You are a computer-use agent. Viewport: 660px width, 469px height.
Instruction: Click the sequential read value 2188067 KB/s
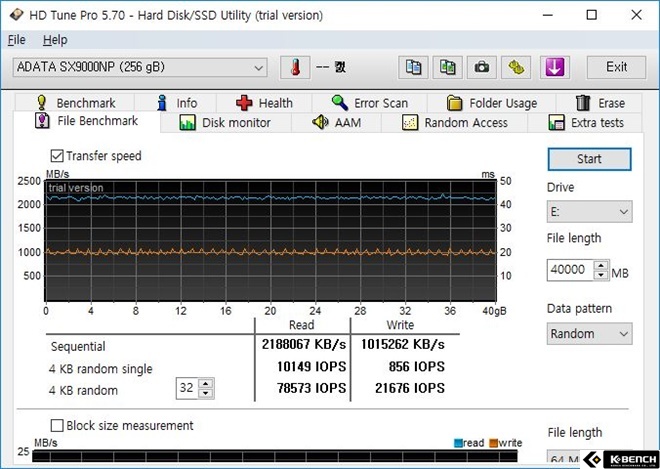click(303, 345)
